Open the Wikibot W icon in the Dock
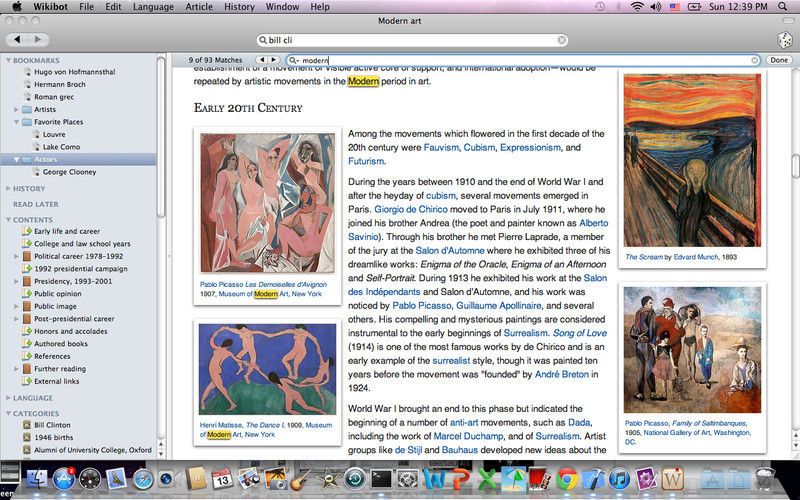The height and width of the screenshot is (500, 800). tap(673, 480)
